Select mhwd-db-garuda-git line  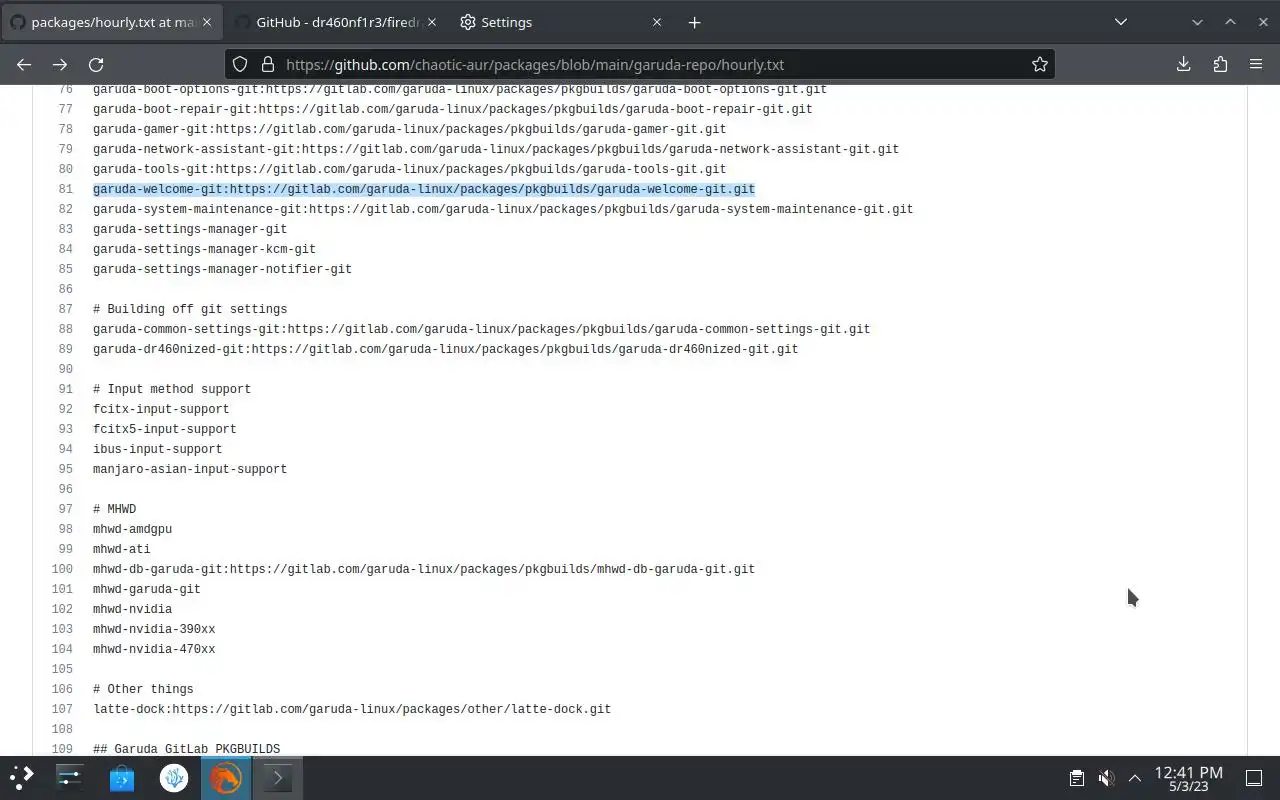(x=424, y=569)
